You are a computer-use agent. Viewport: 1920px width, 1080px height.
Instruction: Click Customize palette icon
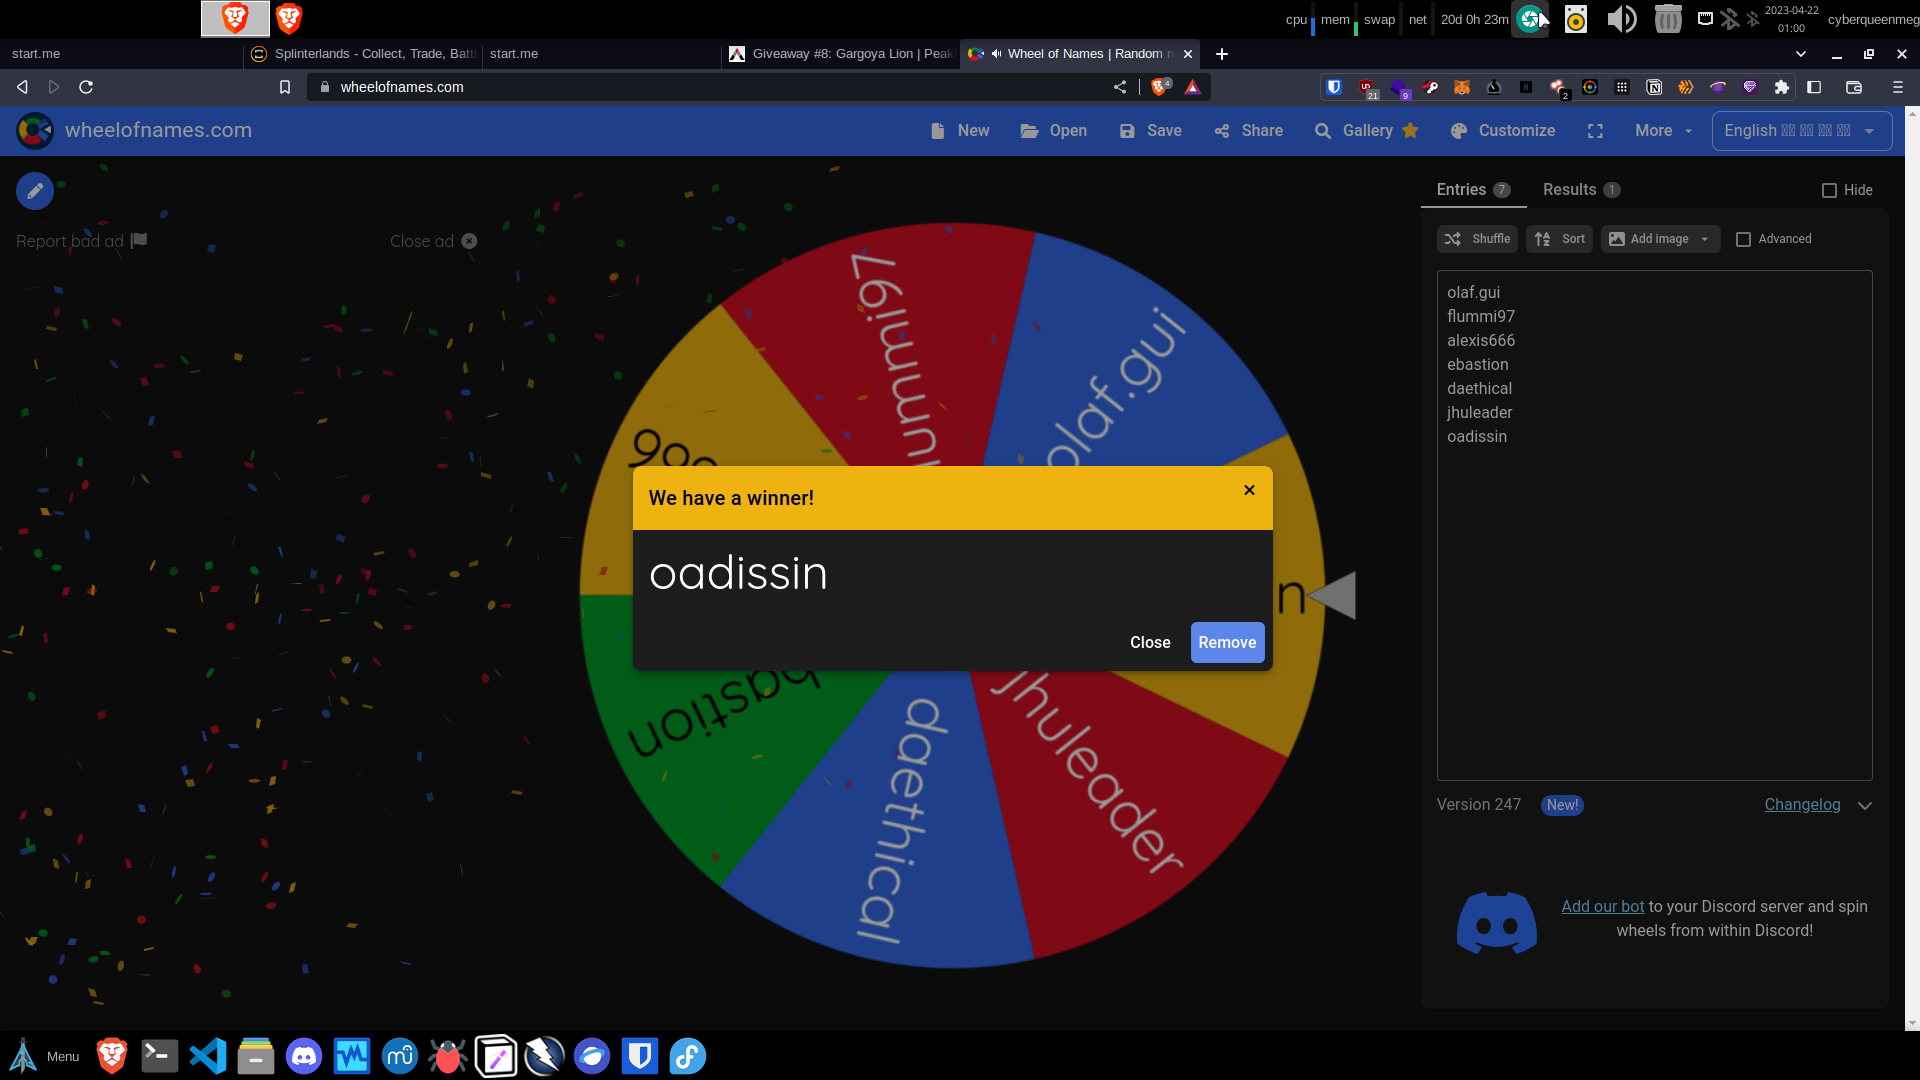[x=1459, y=131]
